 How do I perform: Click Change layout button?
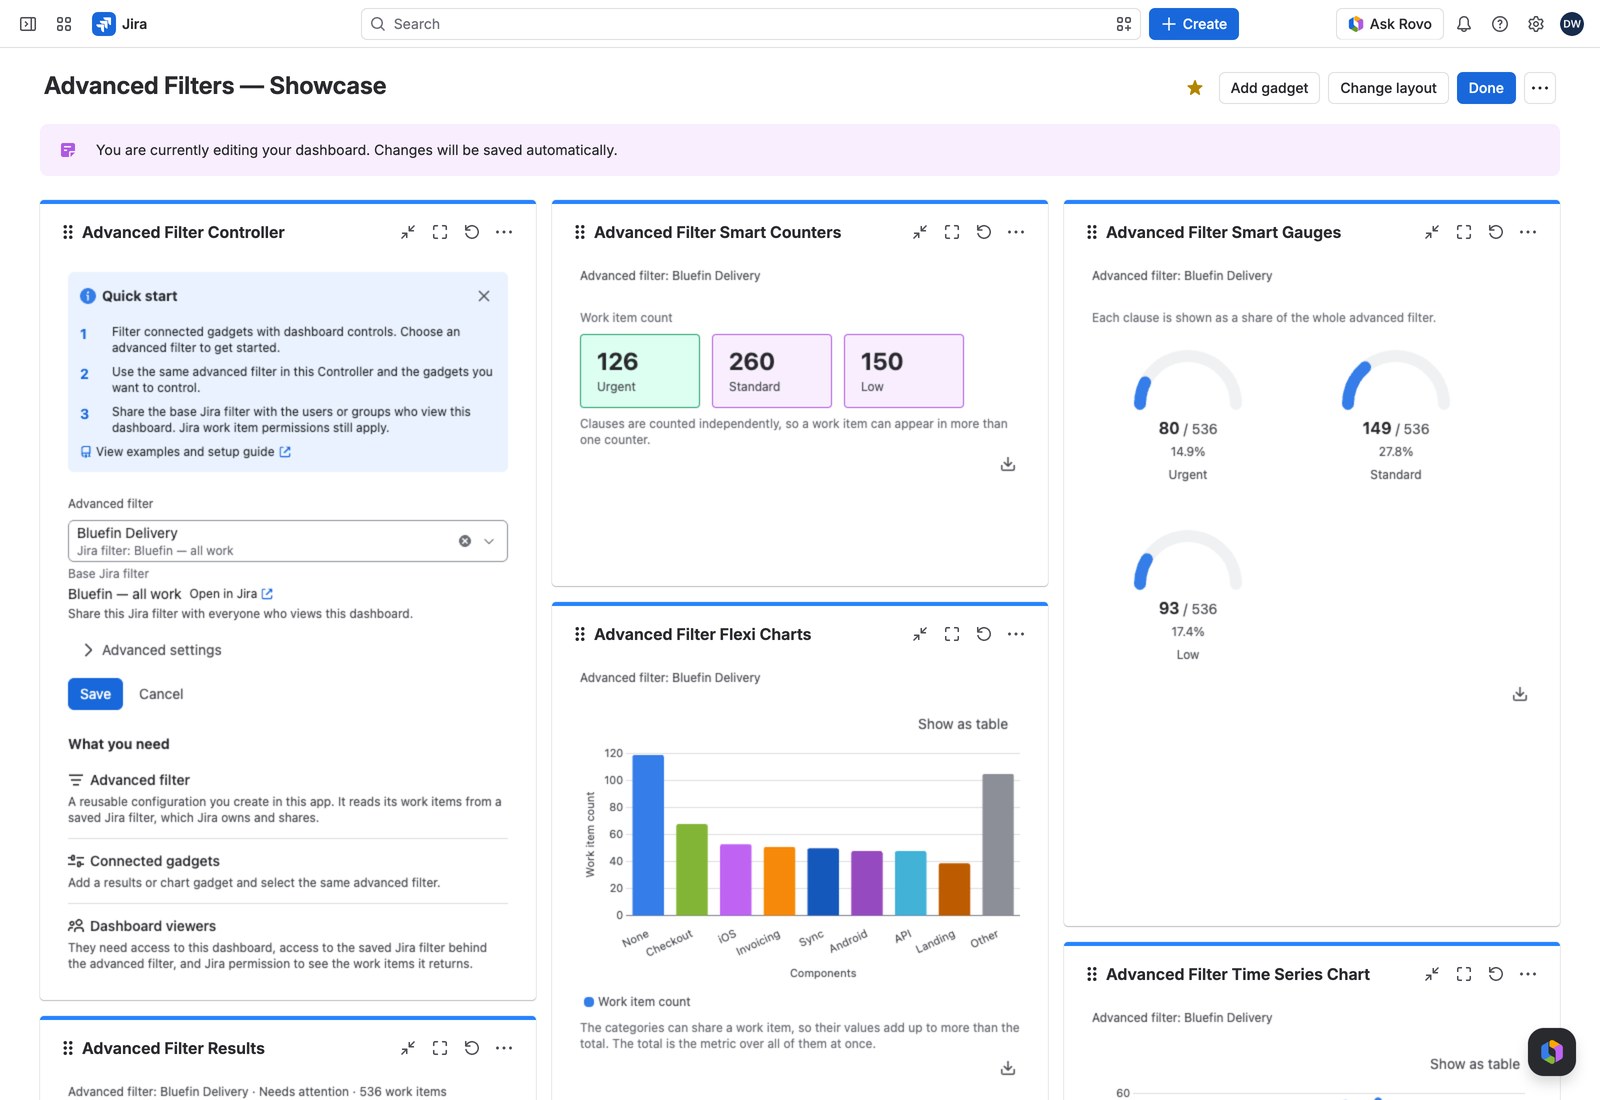(x=1388, y=88)
